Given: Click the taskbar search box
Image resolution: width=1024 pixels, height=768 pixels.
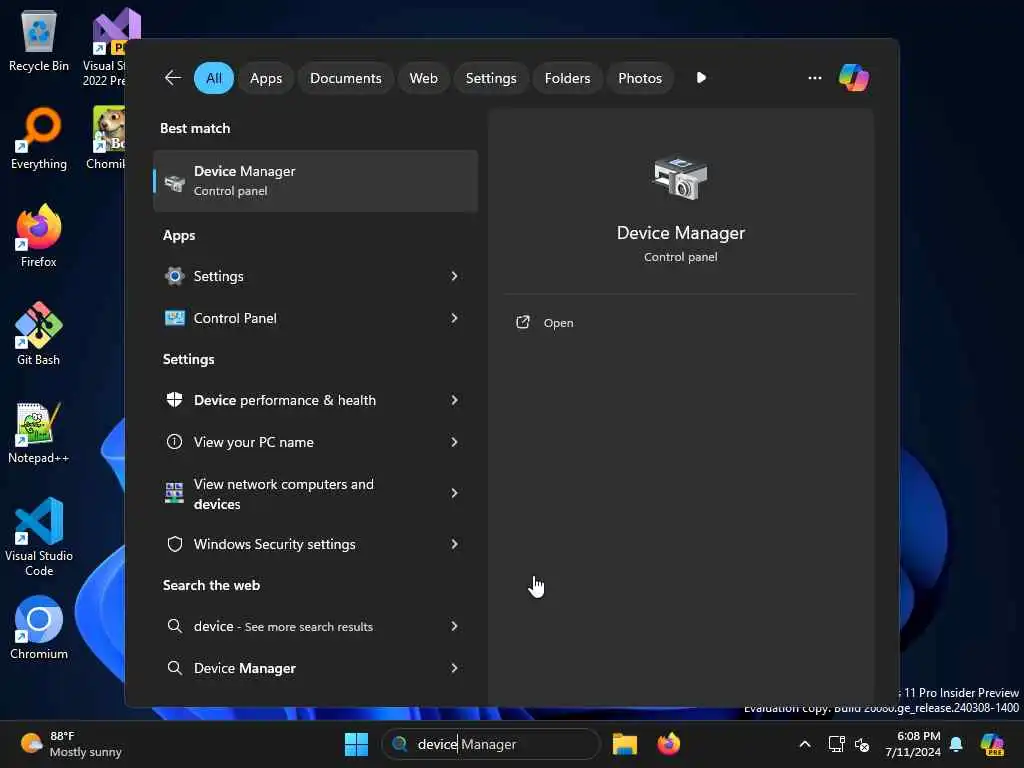Looking at the screenshot, I should (x=490, y=744).
